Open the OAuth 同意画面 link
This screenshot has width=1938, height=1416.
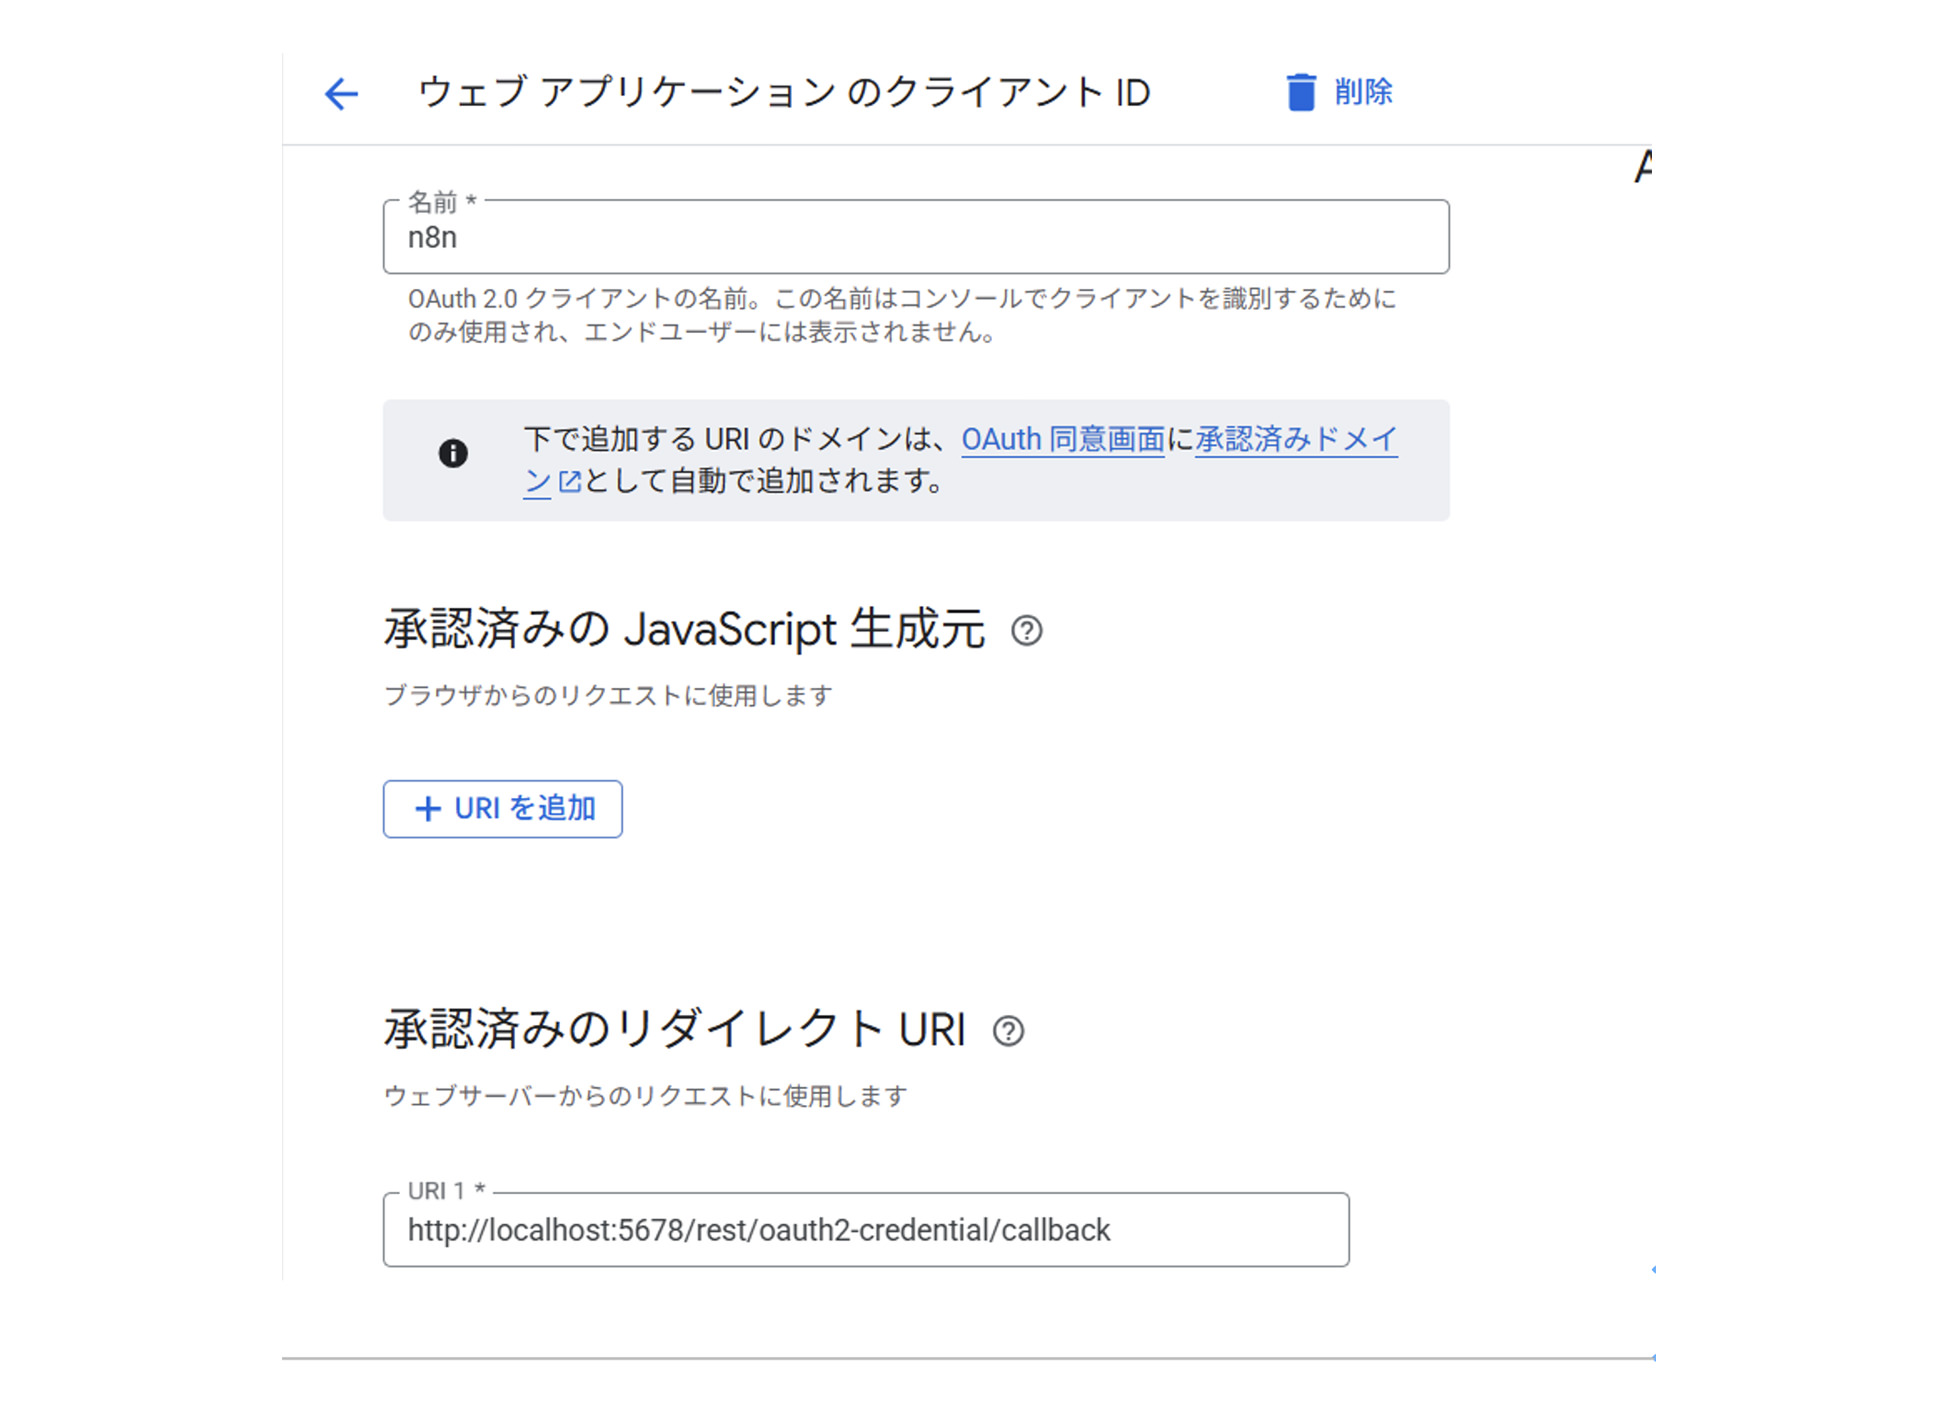[1062, 438]
